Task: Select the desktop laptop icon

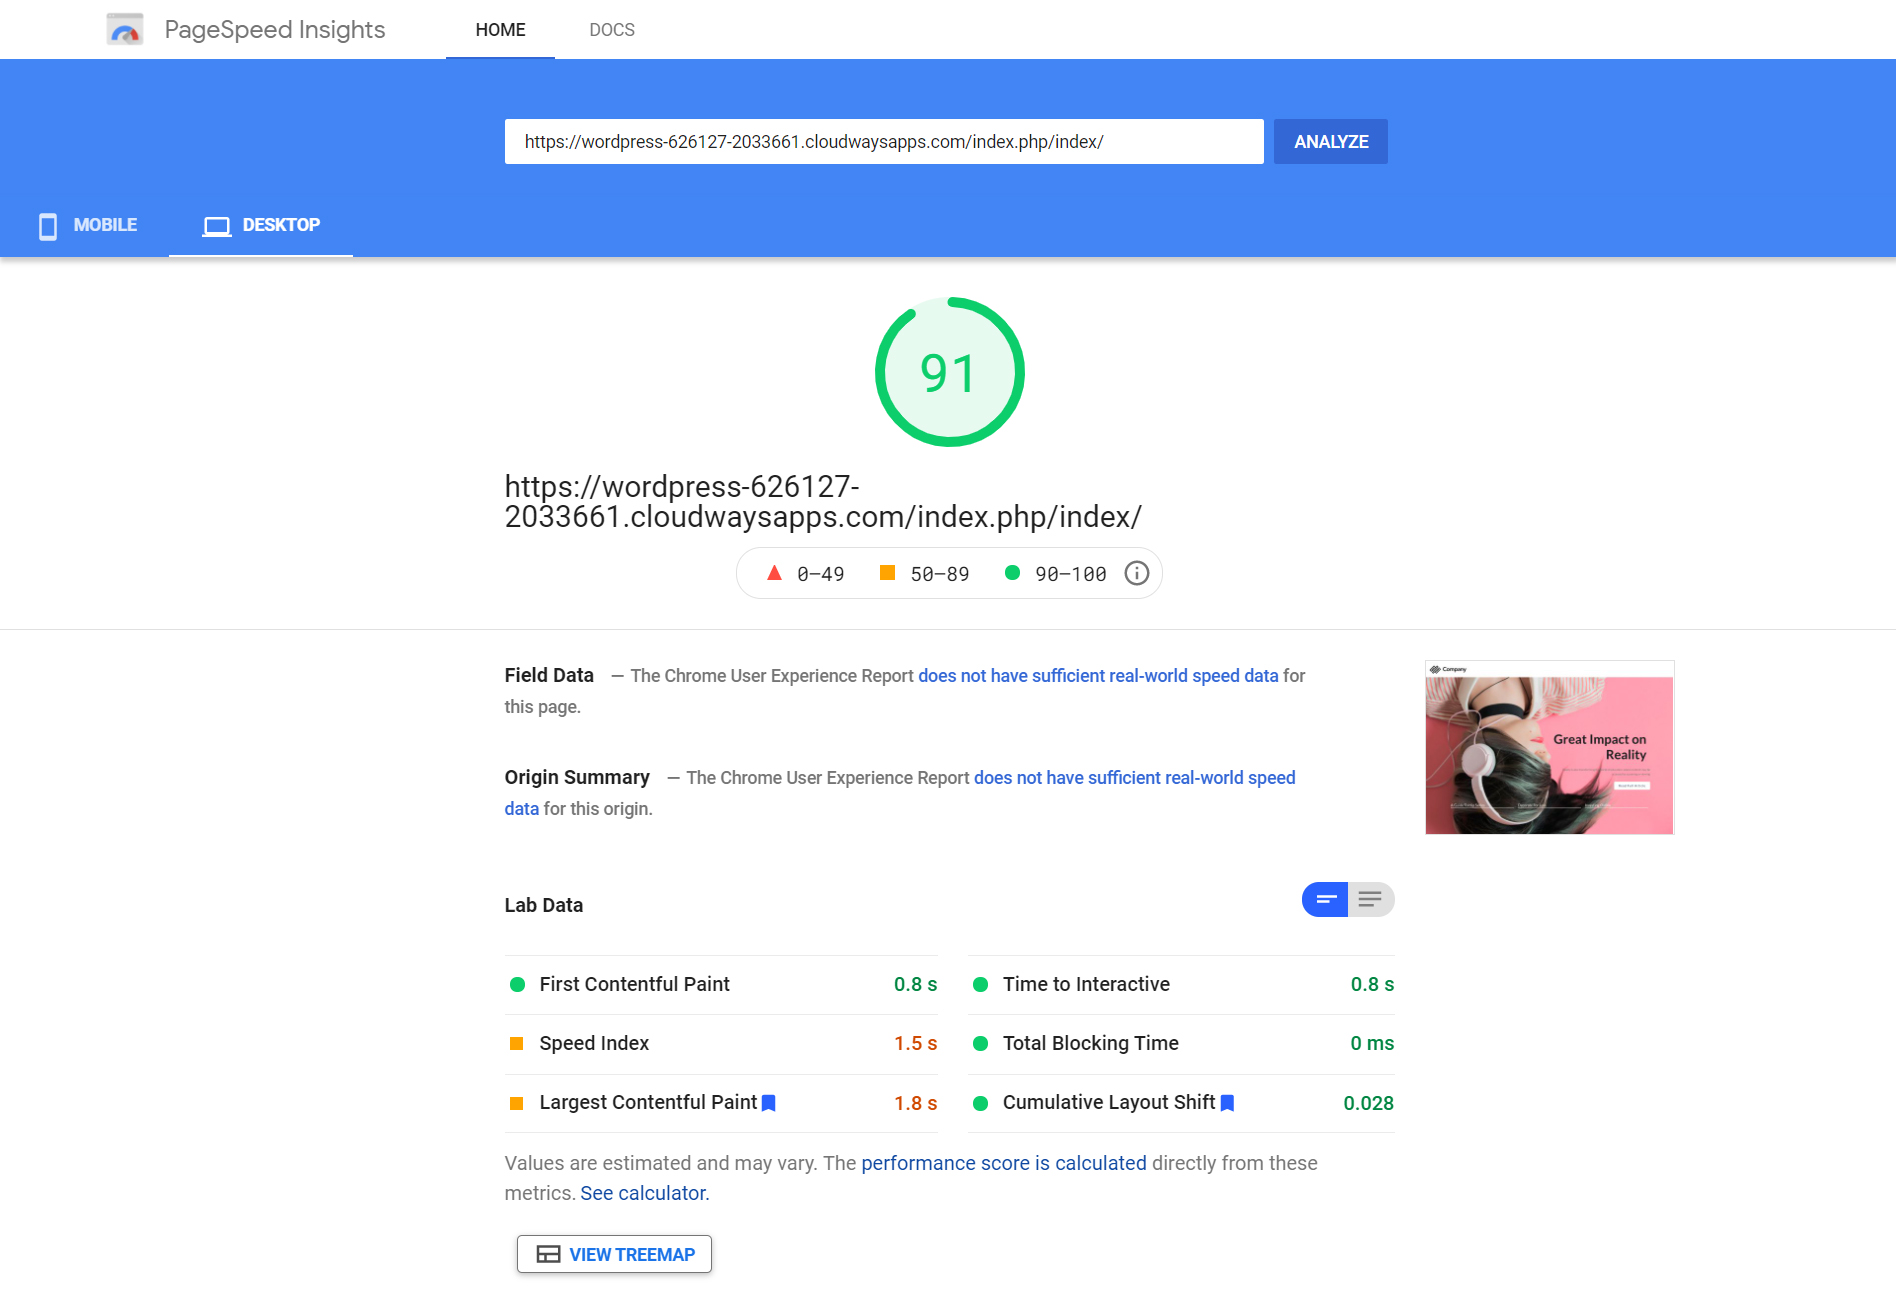Action: point(216,225)
